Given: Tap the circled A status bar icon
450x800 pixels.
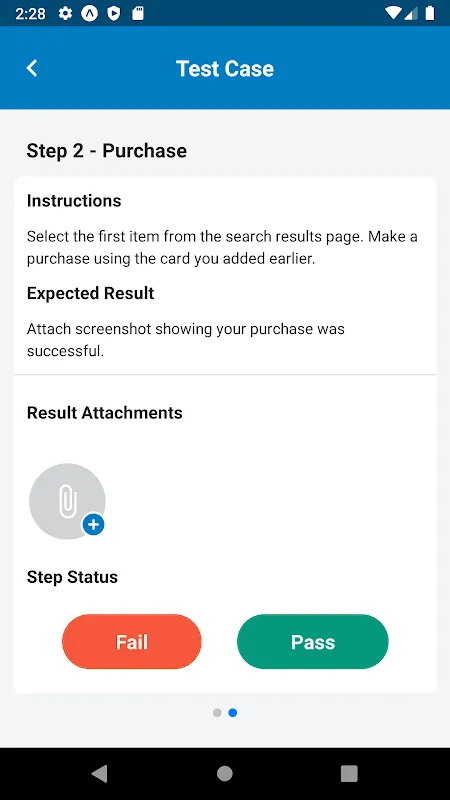Looking at the screenshot, I should (x=89, y=13).
